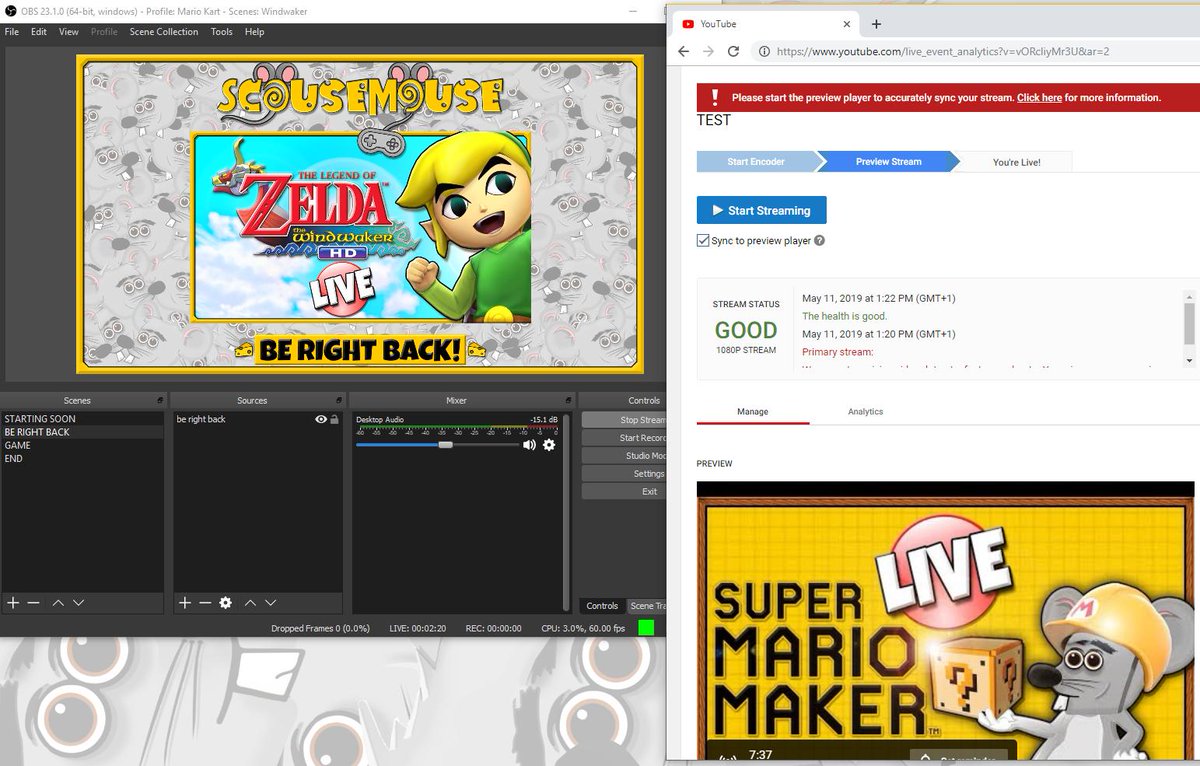The width and height of the screenshot is (1200, 766).
Task: Float the Mixer dock panel
Action: [569, 400]
